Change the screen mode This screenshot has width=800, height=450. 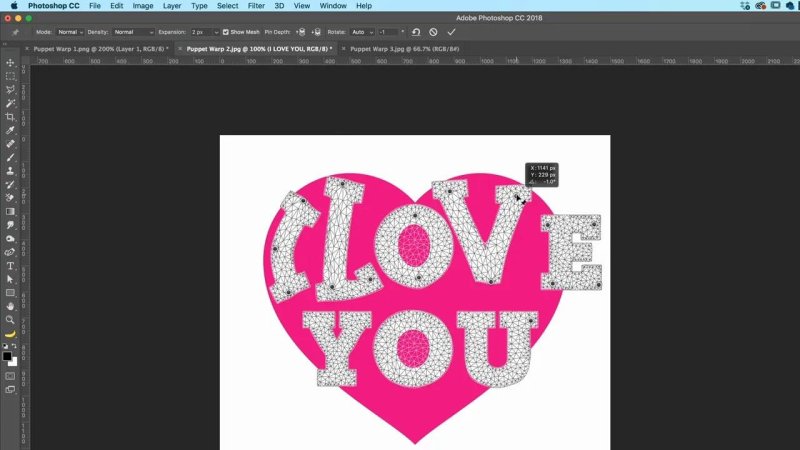10,390
